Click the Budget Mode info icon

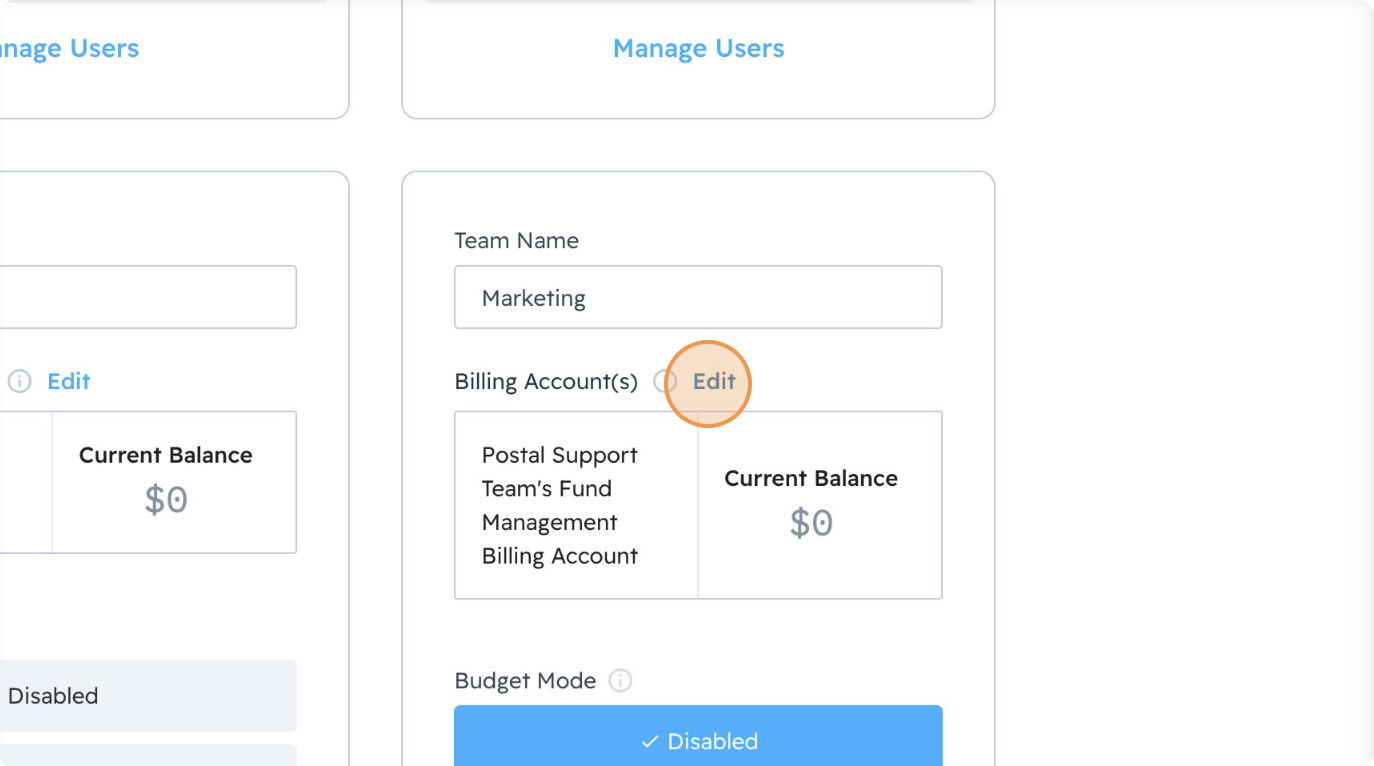pyautogui.click(x=620, y=681)
